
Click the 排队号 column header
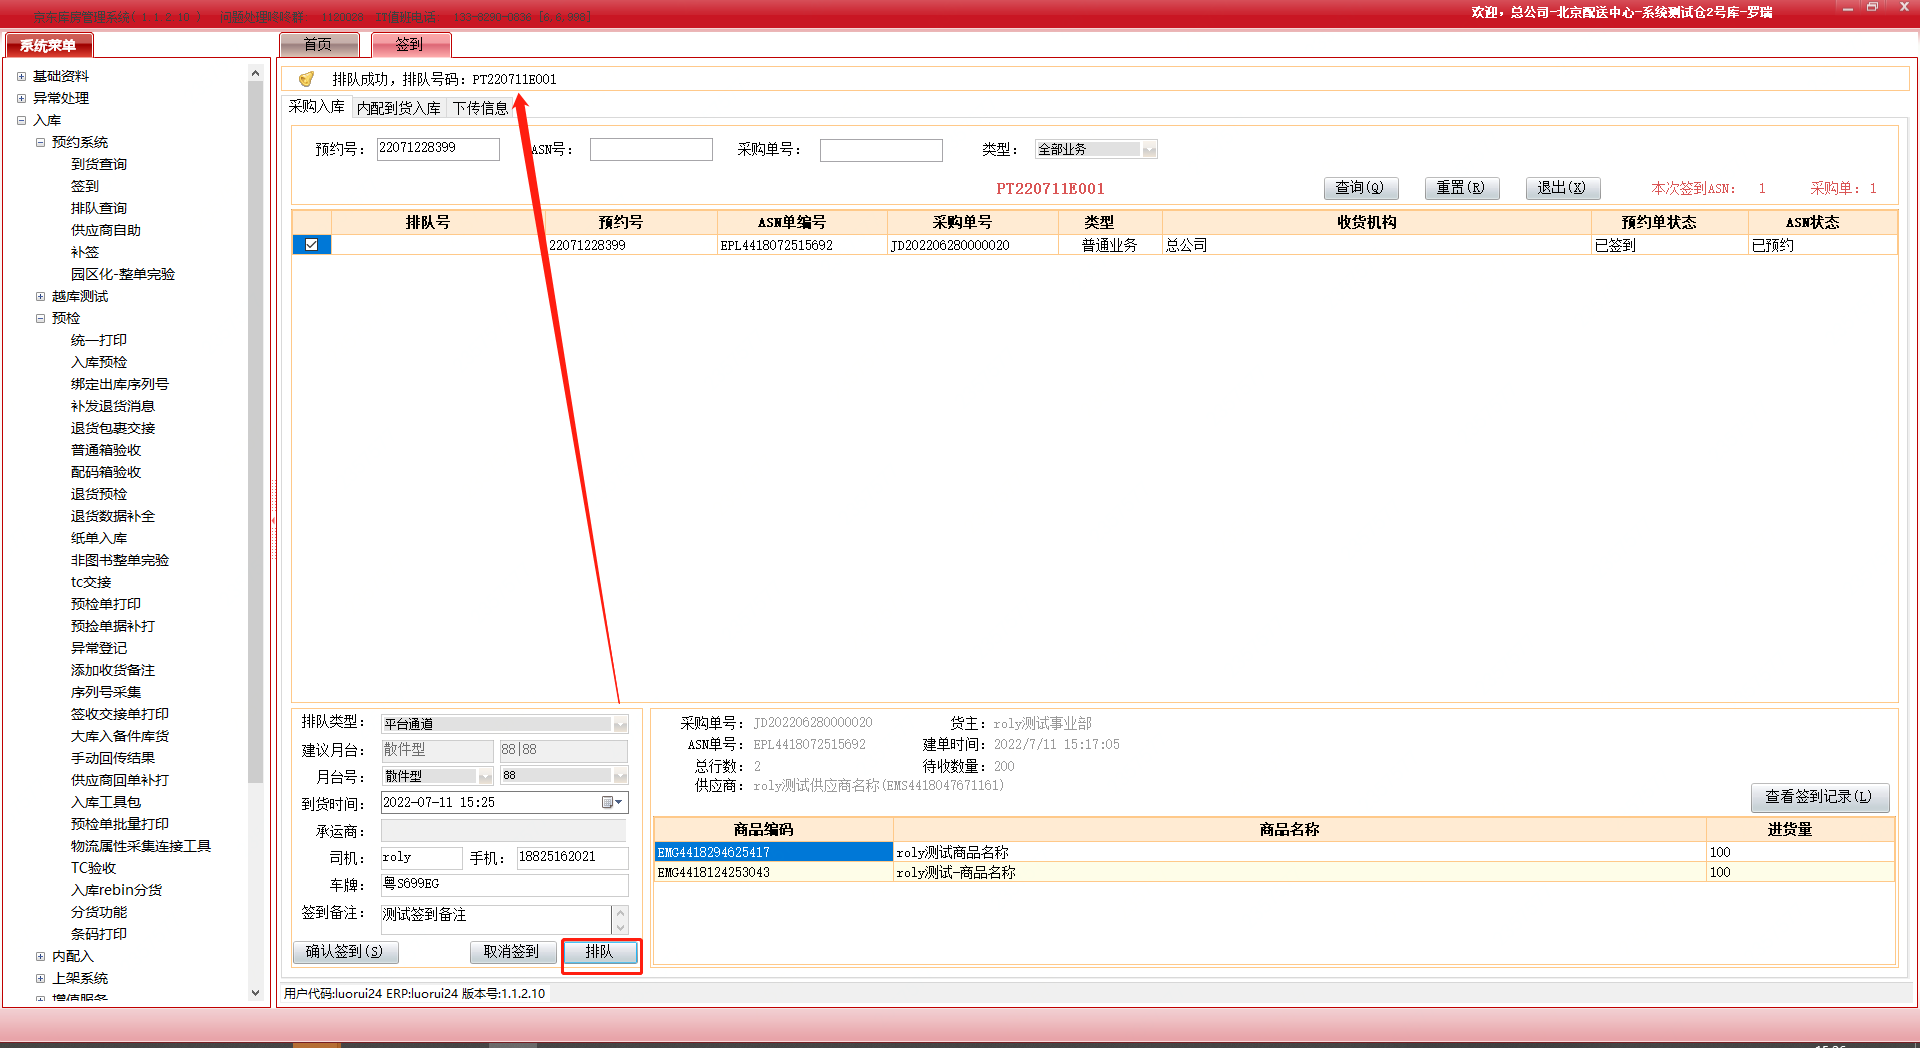[x=428, y=222]
